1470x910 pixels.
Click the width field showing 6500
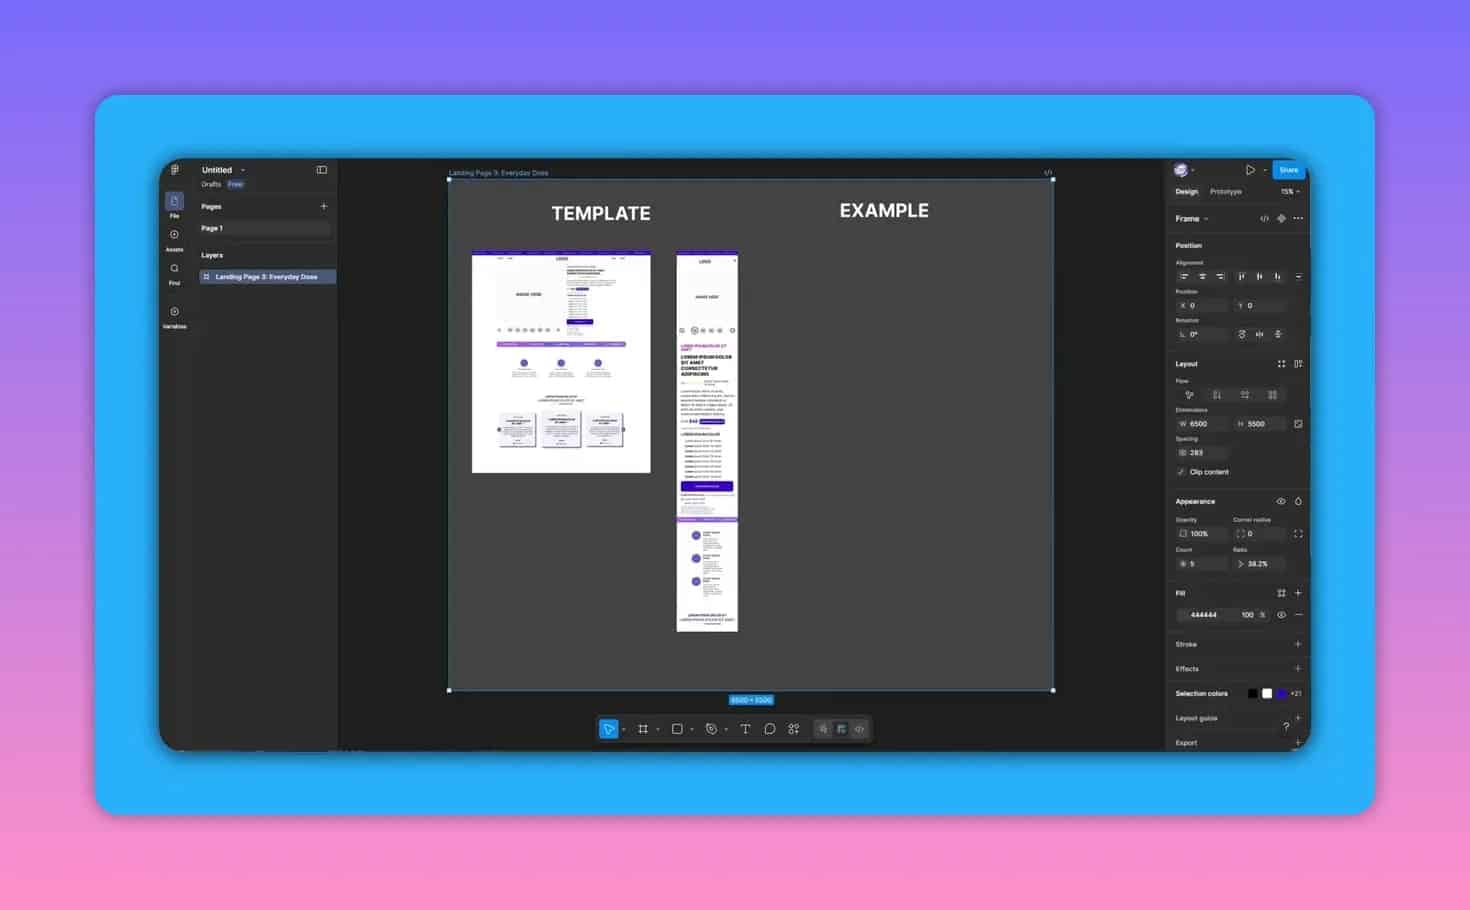[1202, 424]
